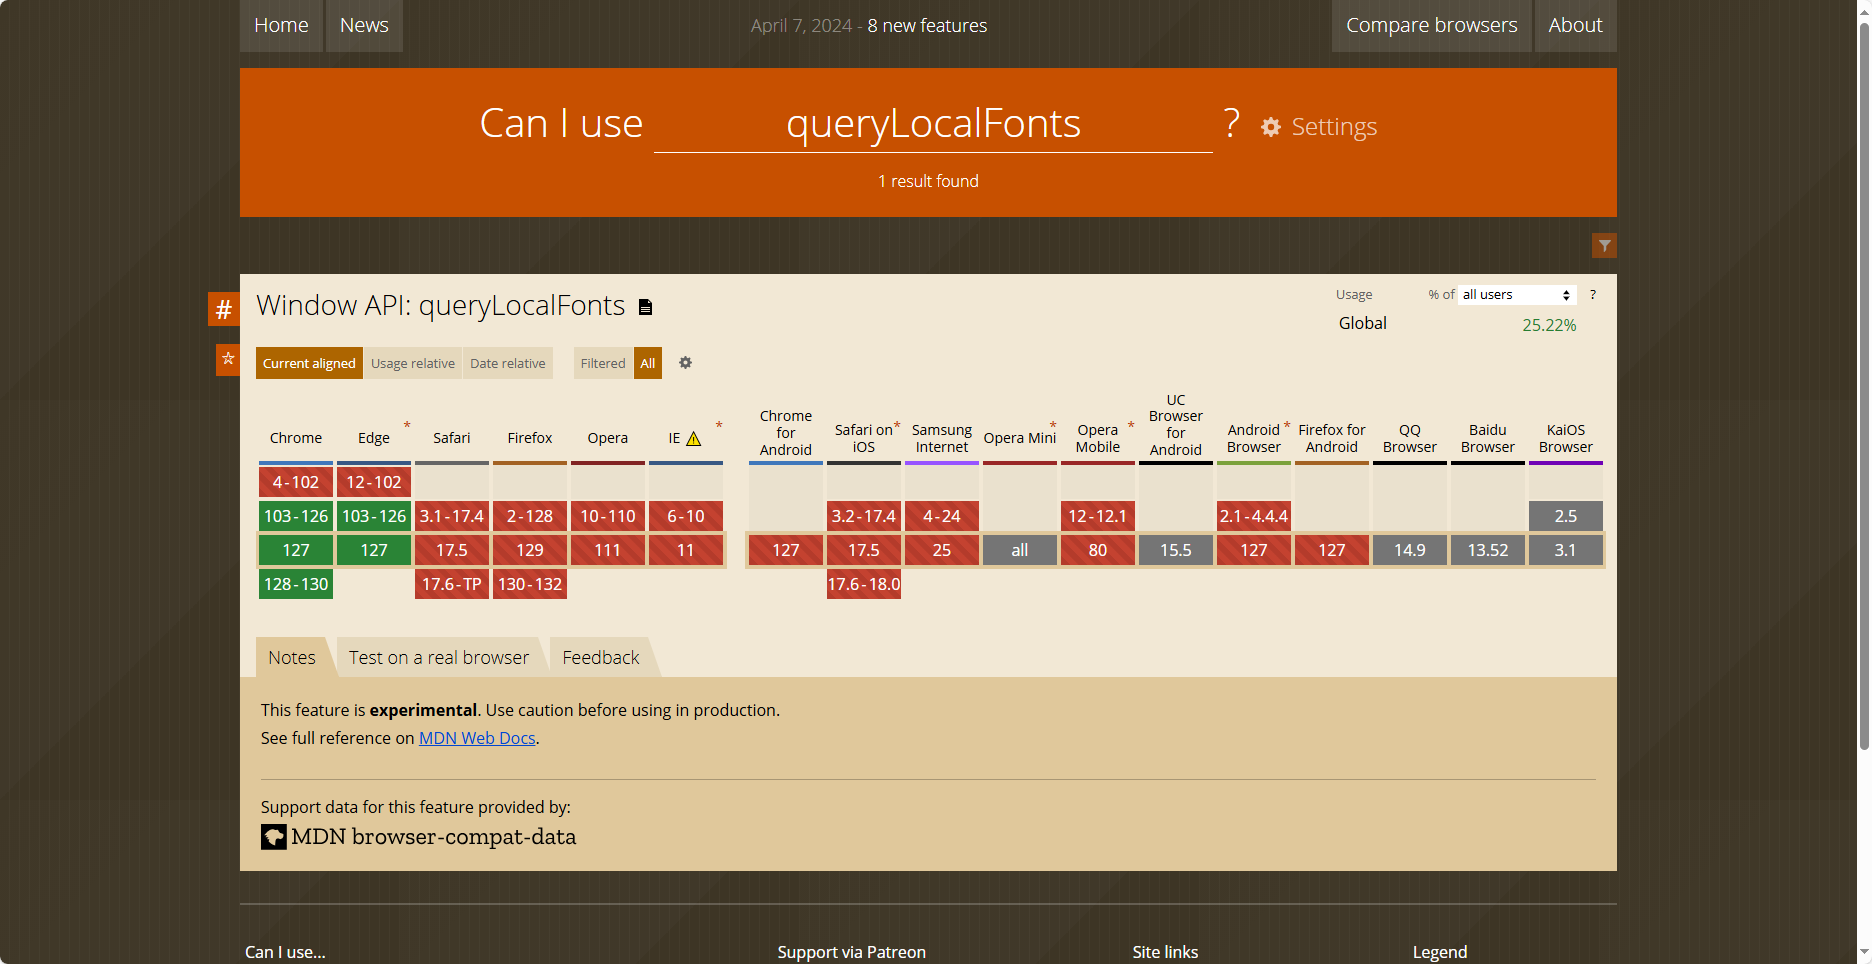Select Current aligned view
Image resolution: width=1872 pixels, height=964 pixels.
point(309,363)
